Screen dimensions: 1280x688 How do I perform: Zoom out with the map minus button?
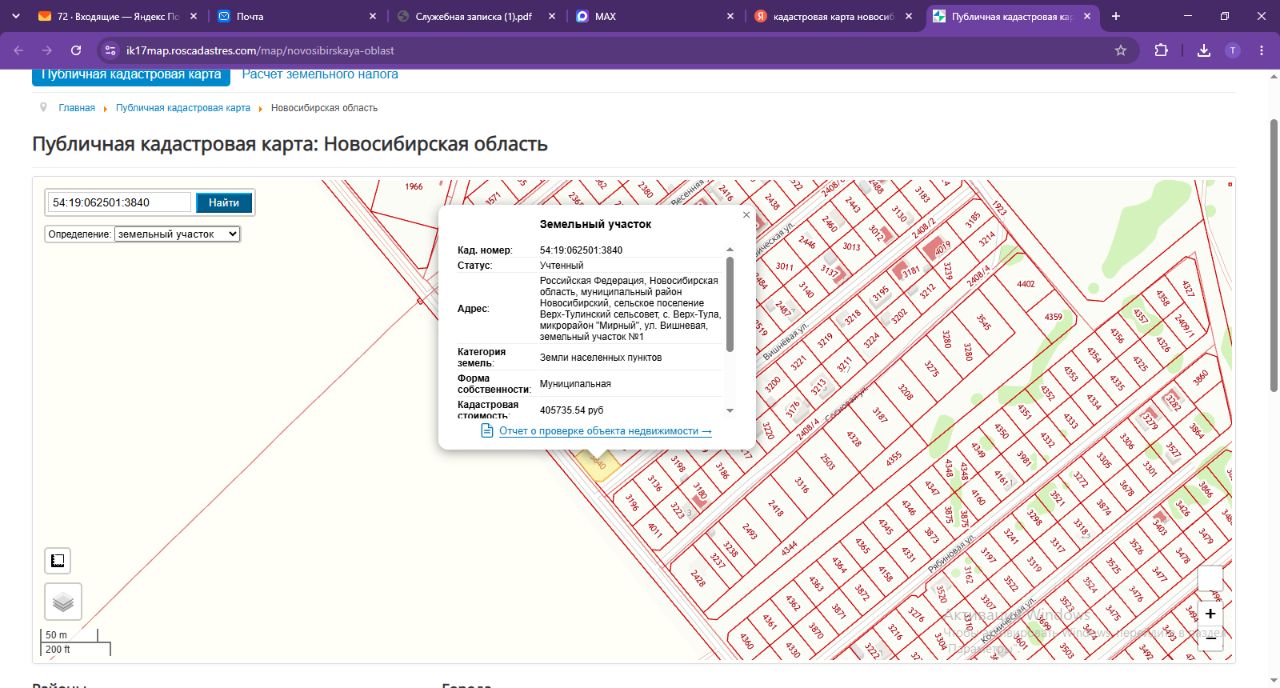(1210, 639)
